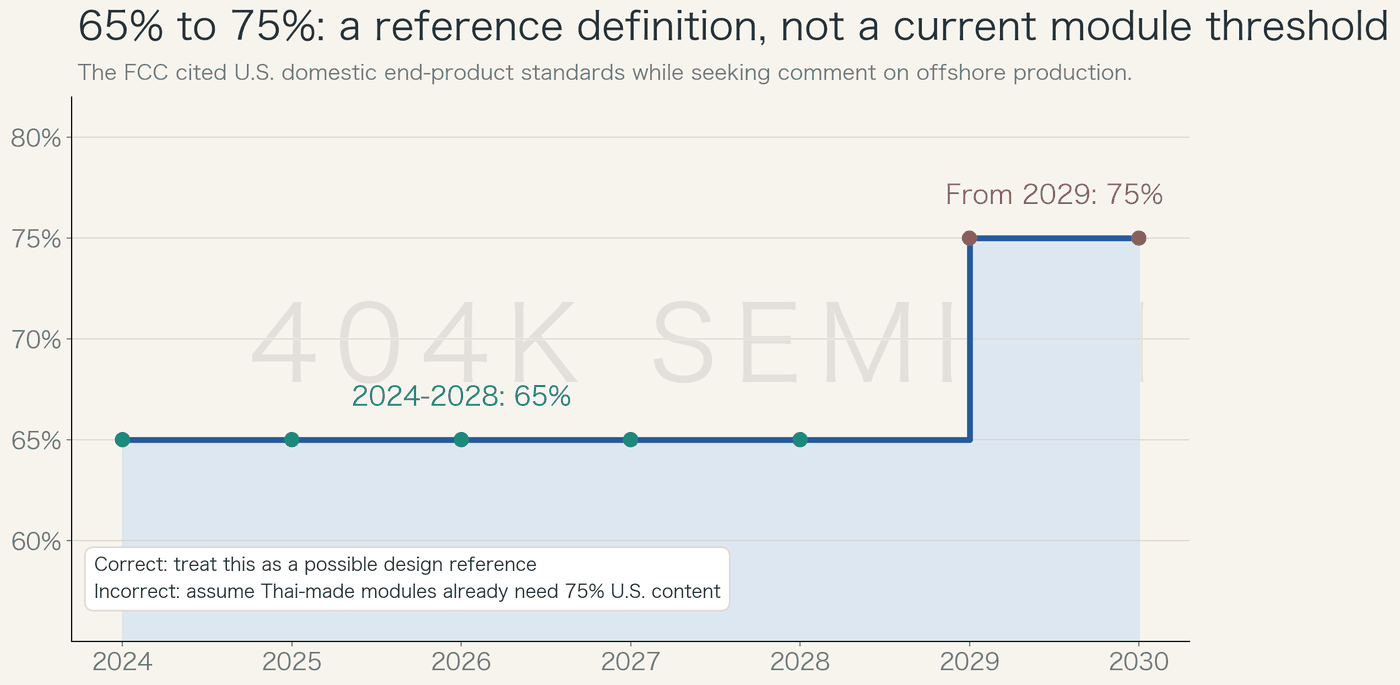The image size is (1400, 685).
Task: Click the '2024-2028: 65%' annotation label
Action: pyautogui.click(x=461, y=397)
